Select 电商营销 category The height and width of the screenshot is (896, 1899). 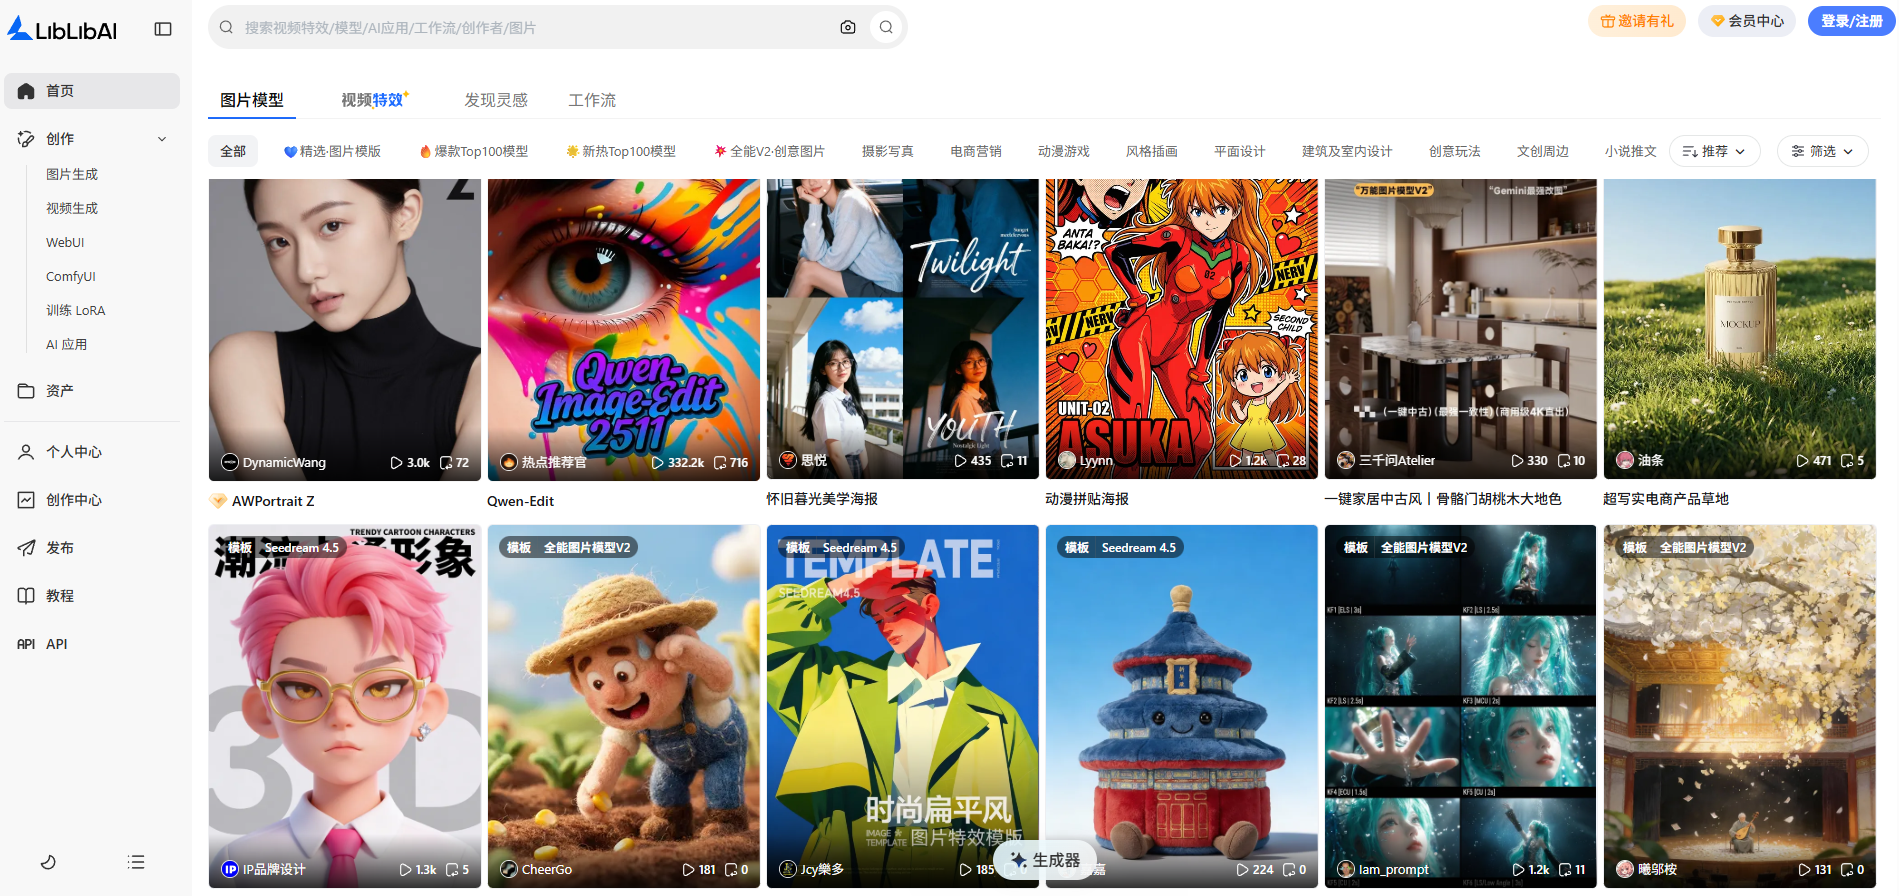point(976,151)
